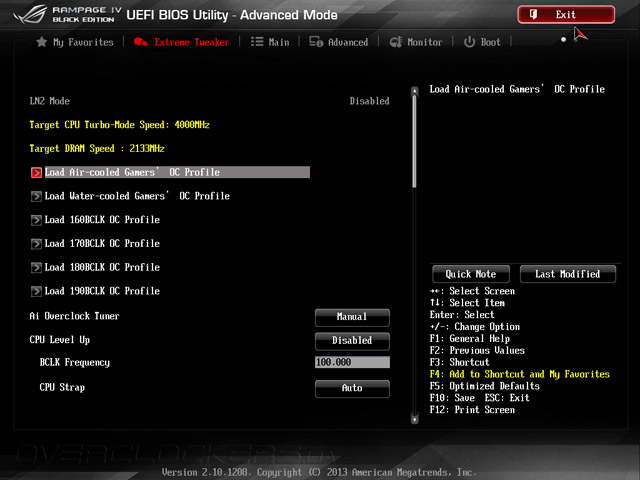Click the scrollbar up arrow

coord(415,91)
